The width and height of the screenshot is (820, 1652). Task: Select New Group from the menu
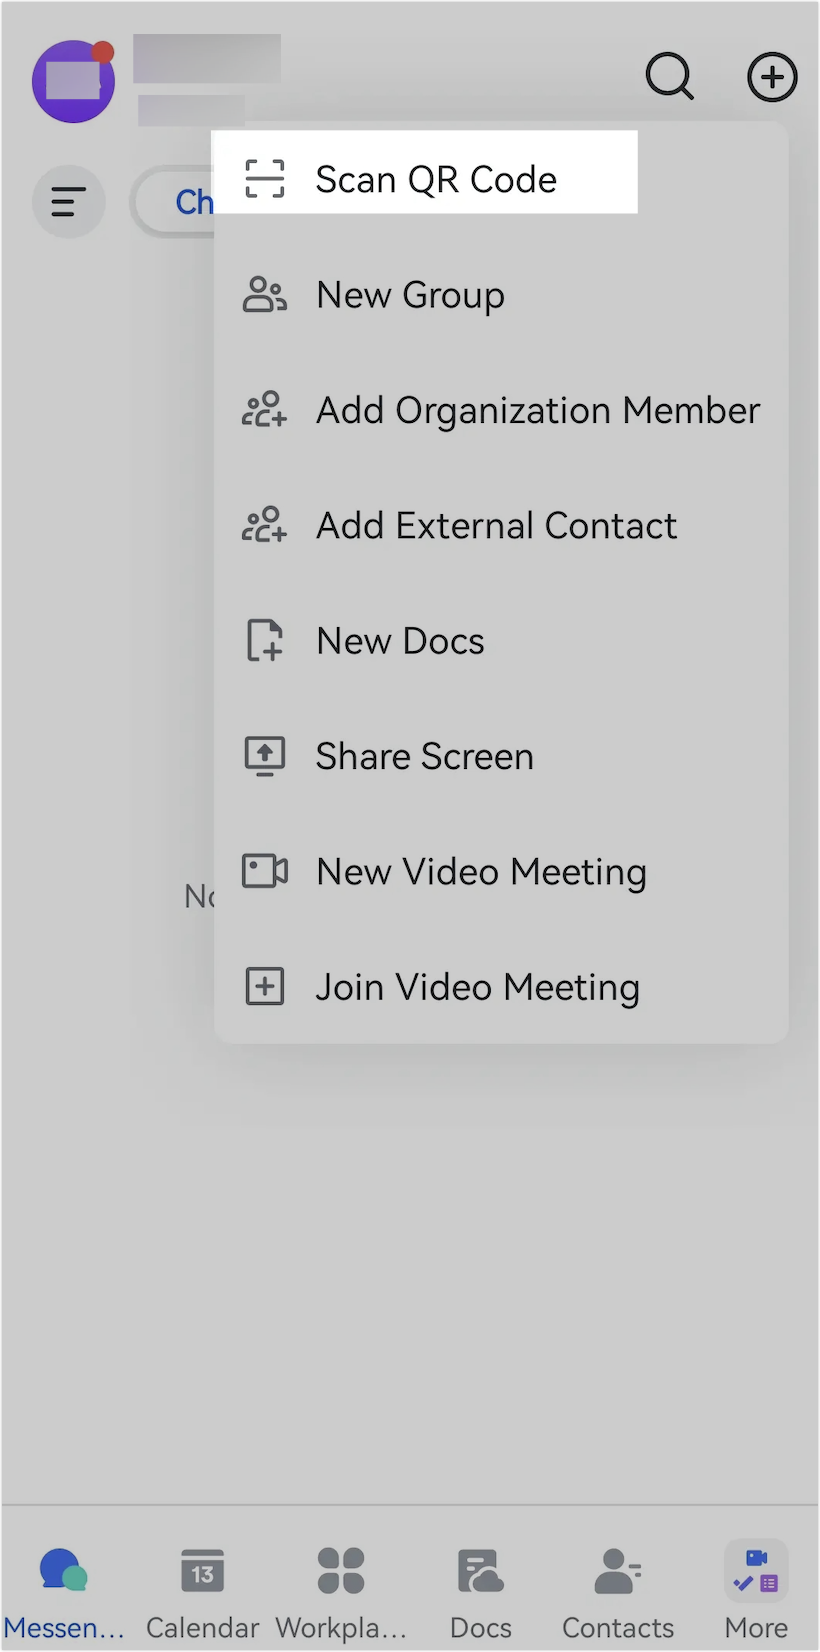click(410, 295)
